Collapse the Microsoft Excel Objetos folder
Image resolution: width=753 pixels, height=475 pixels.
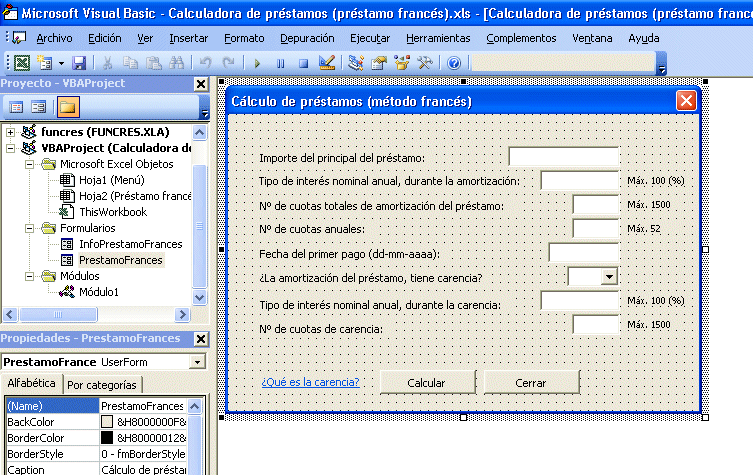[x=30, y=164]
